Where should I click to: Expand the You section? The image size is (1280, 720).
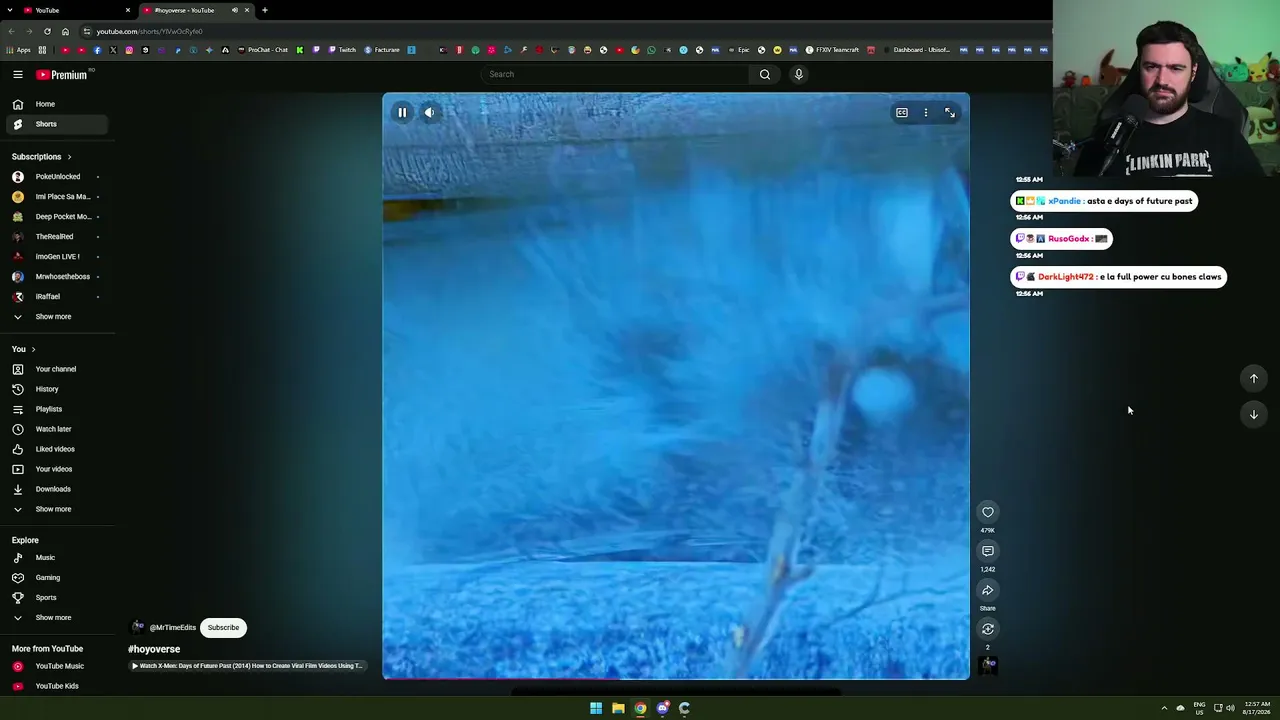coord(24,349)
